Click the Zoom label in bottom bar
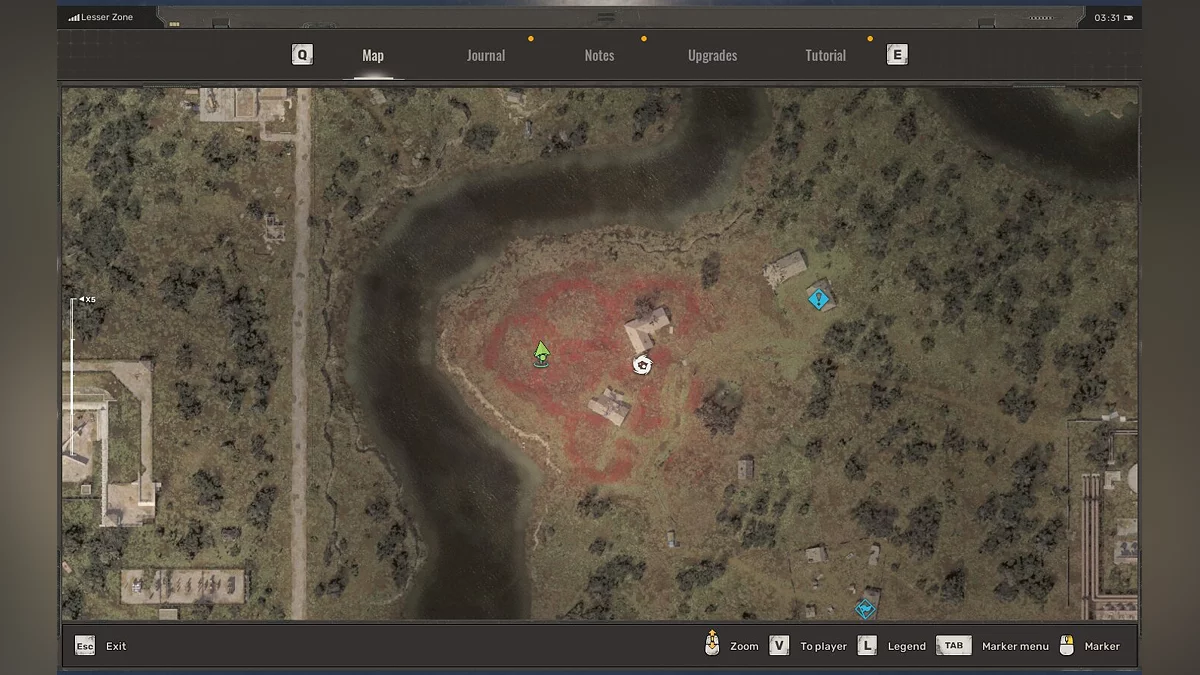 [744, 646]
